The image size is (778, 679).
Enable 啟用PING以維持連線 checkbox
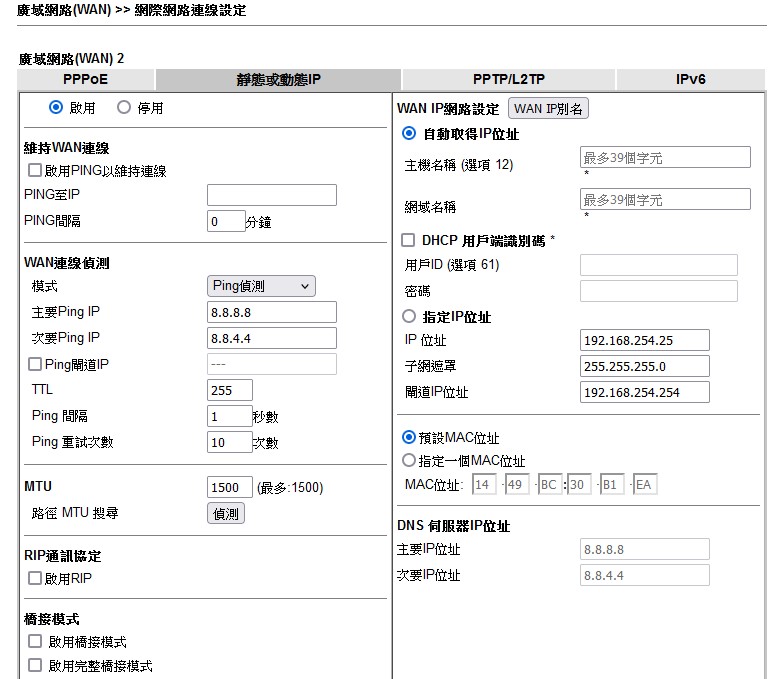35,171
